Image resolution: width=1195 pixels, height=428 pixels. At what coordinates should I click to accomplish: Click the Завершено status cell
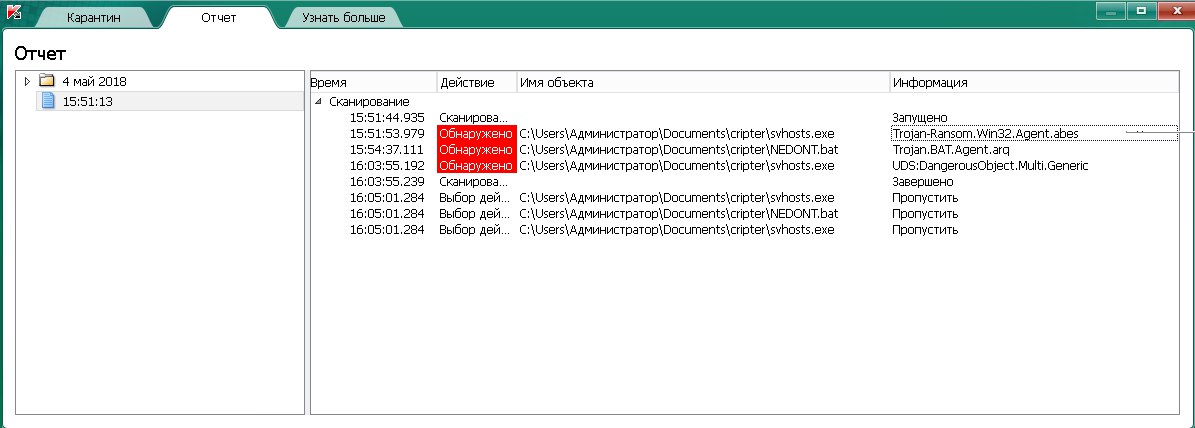(x=923, y=182)
